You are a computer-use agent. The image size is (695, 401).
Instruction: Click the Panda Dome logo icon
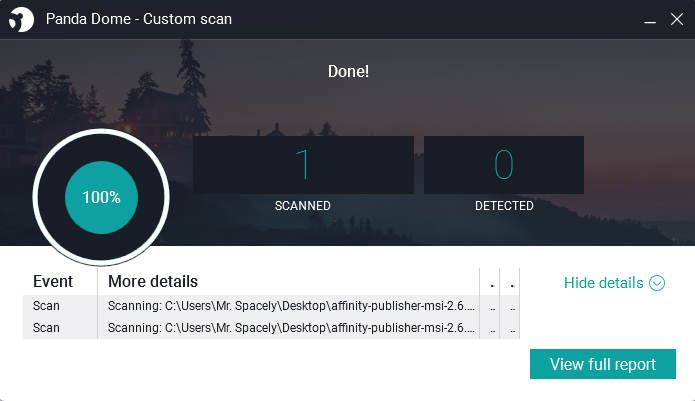20,19
